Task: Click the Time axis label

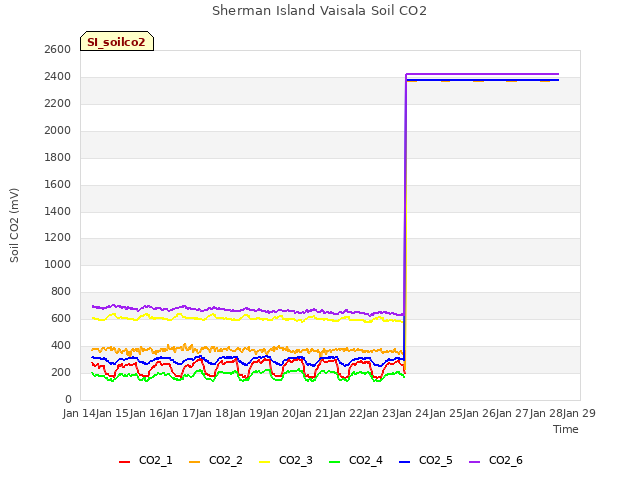Action: [566, 429]
